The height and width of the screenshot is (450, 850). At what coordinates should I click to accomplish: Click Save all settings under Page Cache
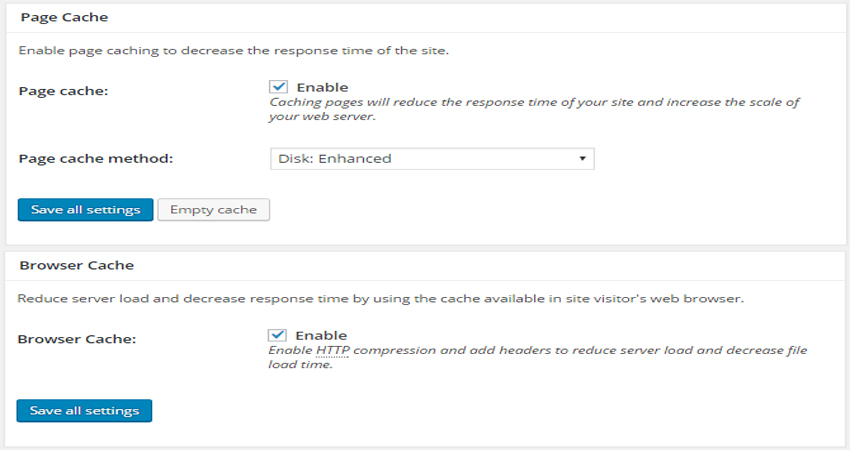(86, 210)
